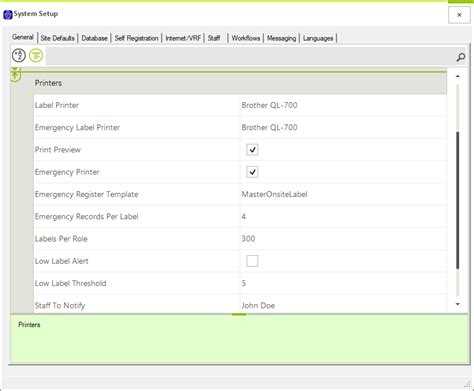
Task: Click the System Setup app icon
Action: tap(8, 14)
